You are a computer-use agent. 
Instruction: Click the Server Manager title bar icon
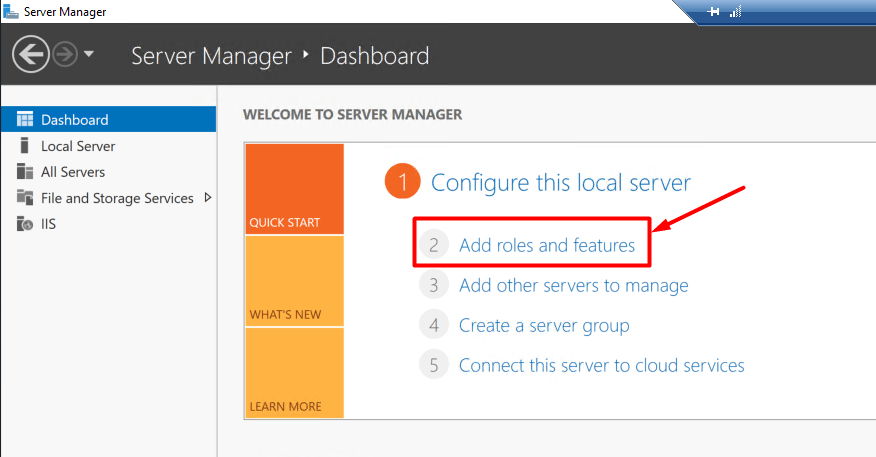tap(11, 11)
